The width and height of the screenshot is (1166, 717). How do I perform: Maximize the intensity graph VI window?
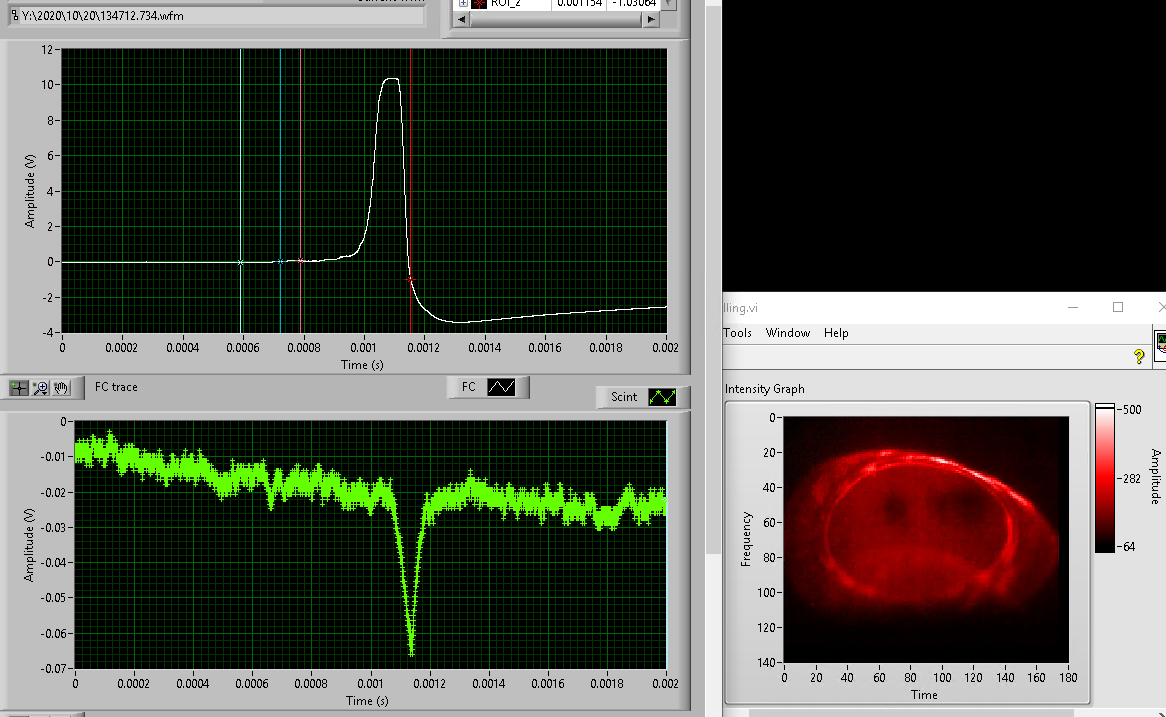click(x=1118, y=307)
